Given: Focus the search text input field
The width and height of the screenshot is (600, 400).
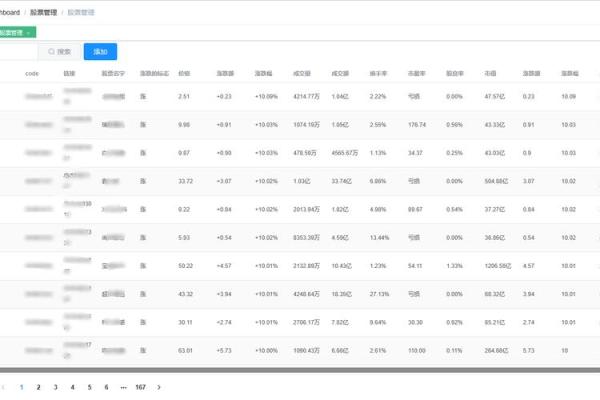Looking at the screenshot, I should (x=18, y=52).
